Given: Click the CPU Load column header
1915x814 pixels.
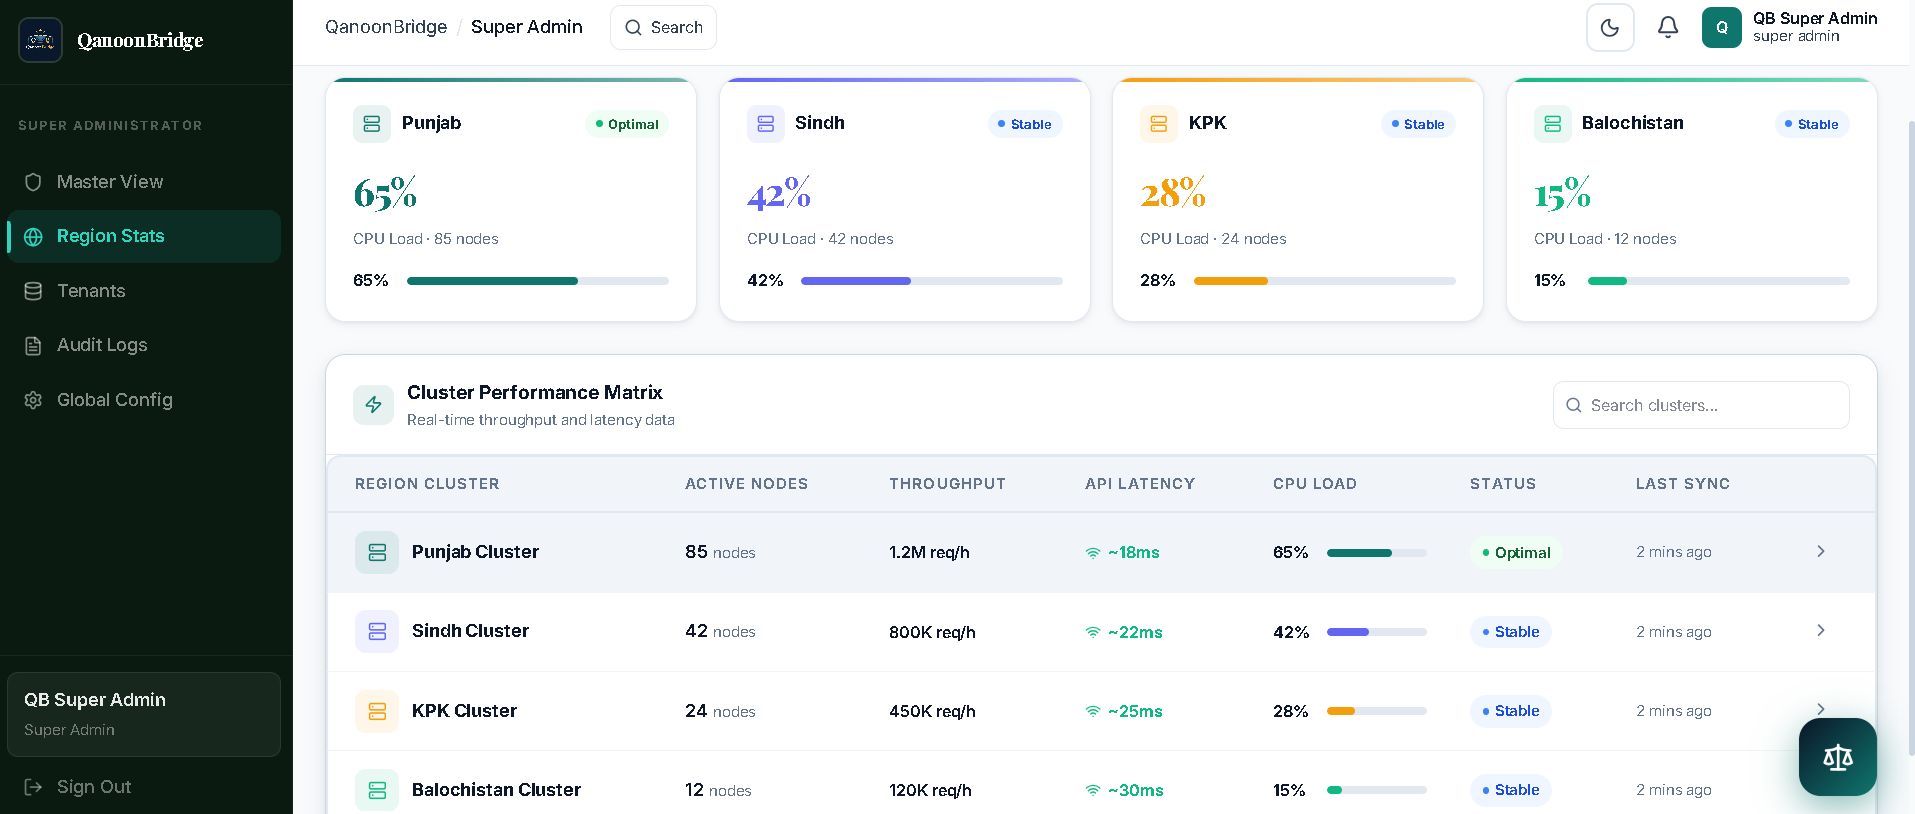Looking at the screenshot, I should (1315, 484).
